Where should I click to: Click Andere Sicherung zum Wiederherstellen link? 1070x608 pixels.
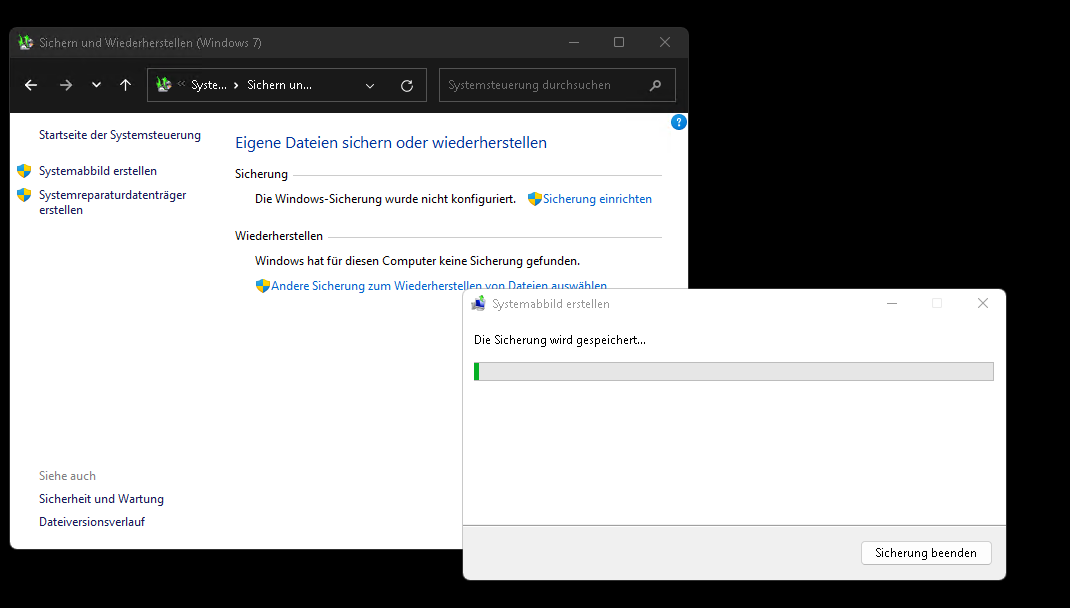(439, 286)
